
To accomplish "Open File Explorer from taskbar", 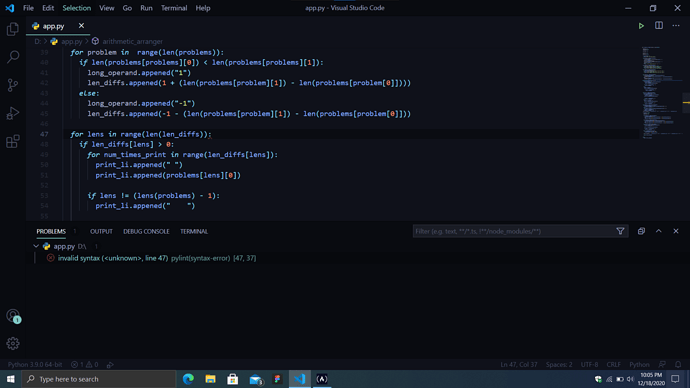I will (x=210, y=379).
